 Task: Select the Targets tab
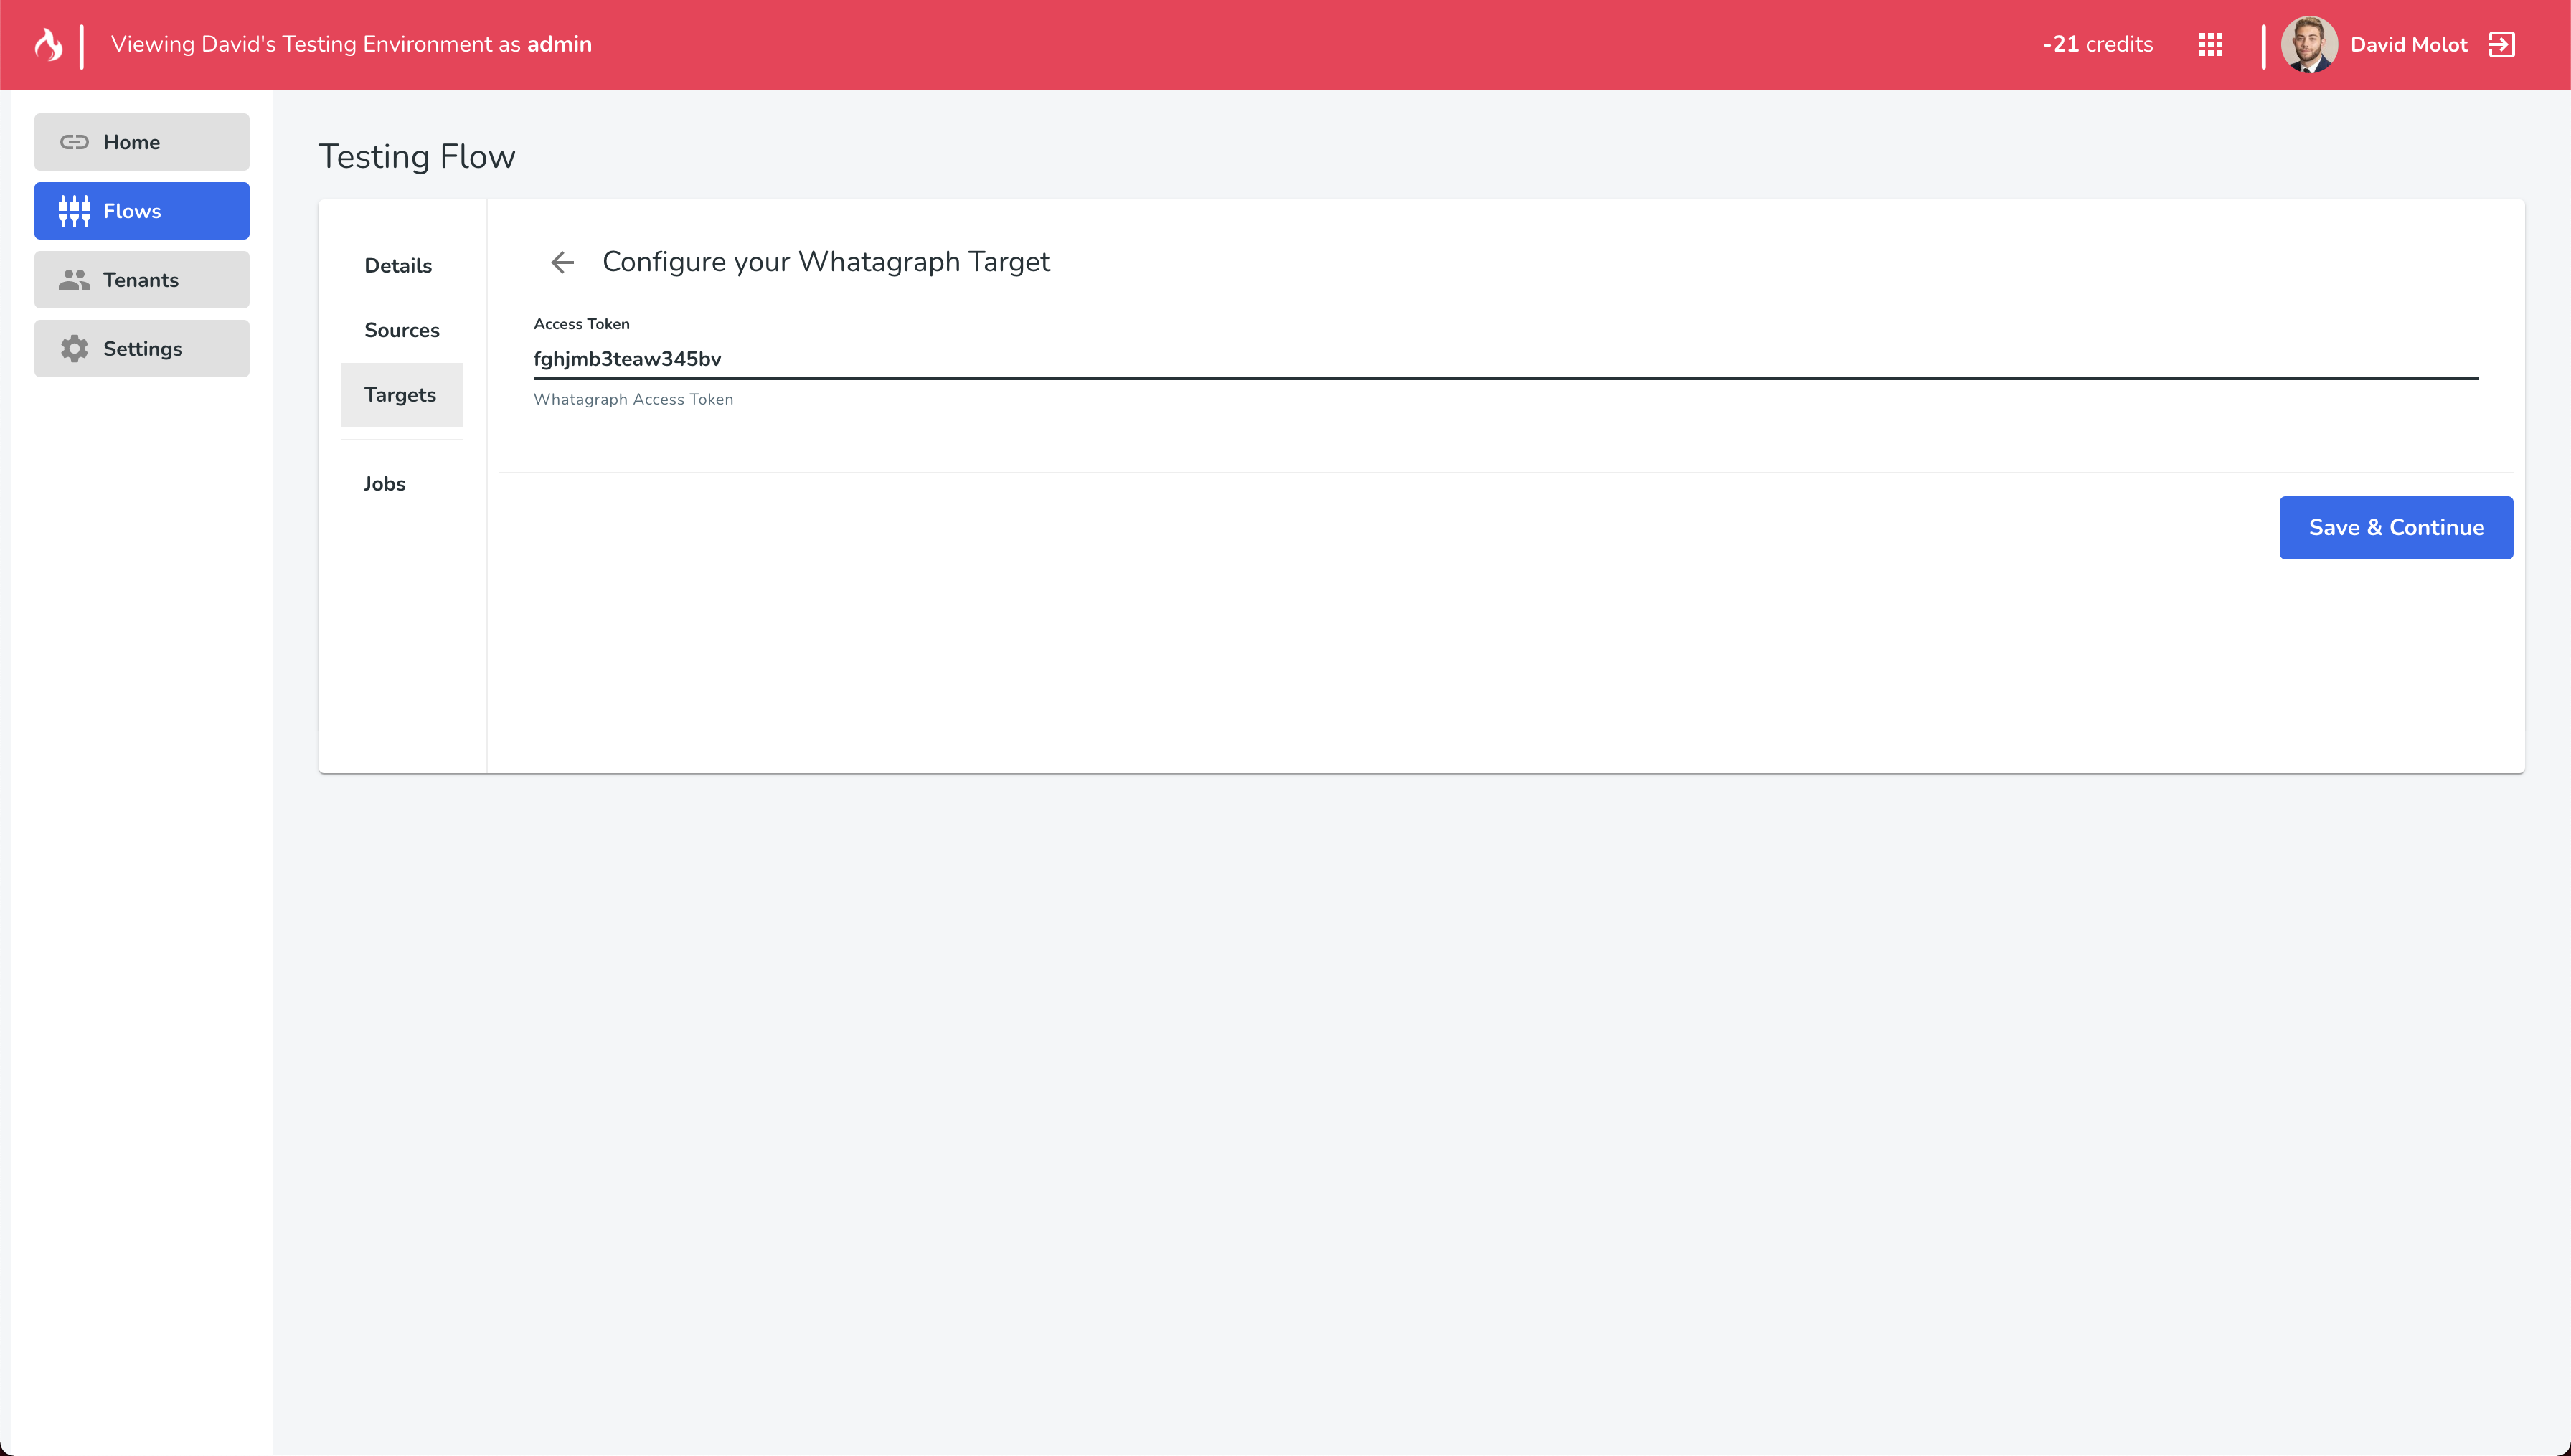point(402,395)
